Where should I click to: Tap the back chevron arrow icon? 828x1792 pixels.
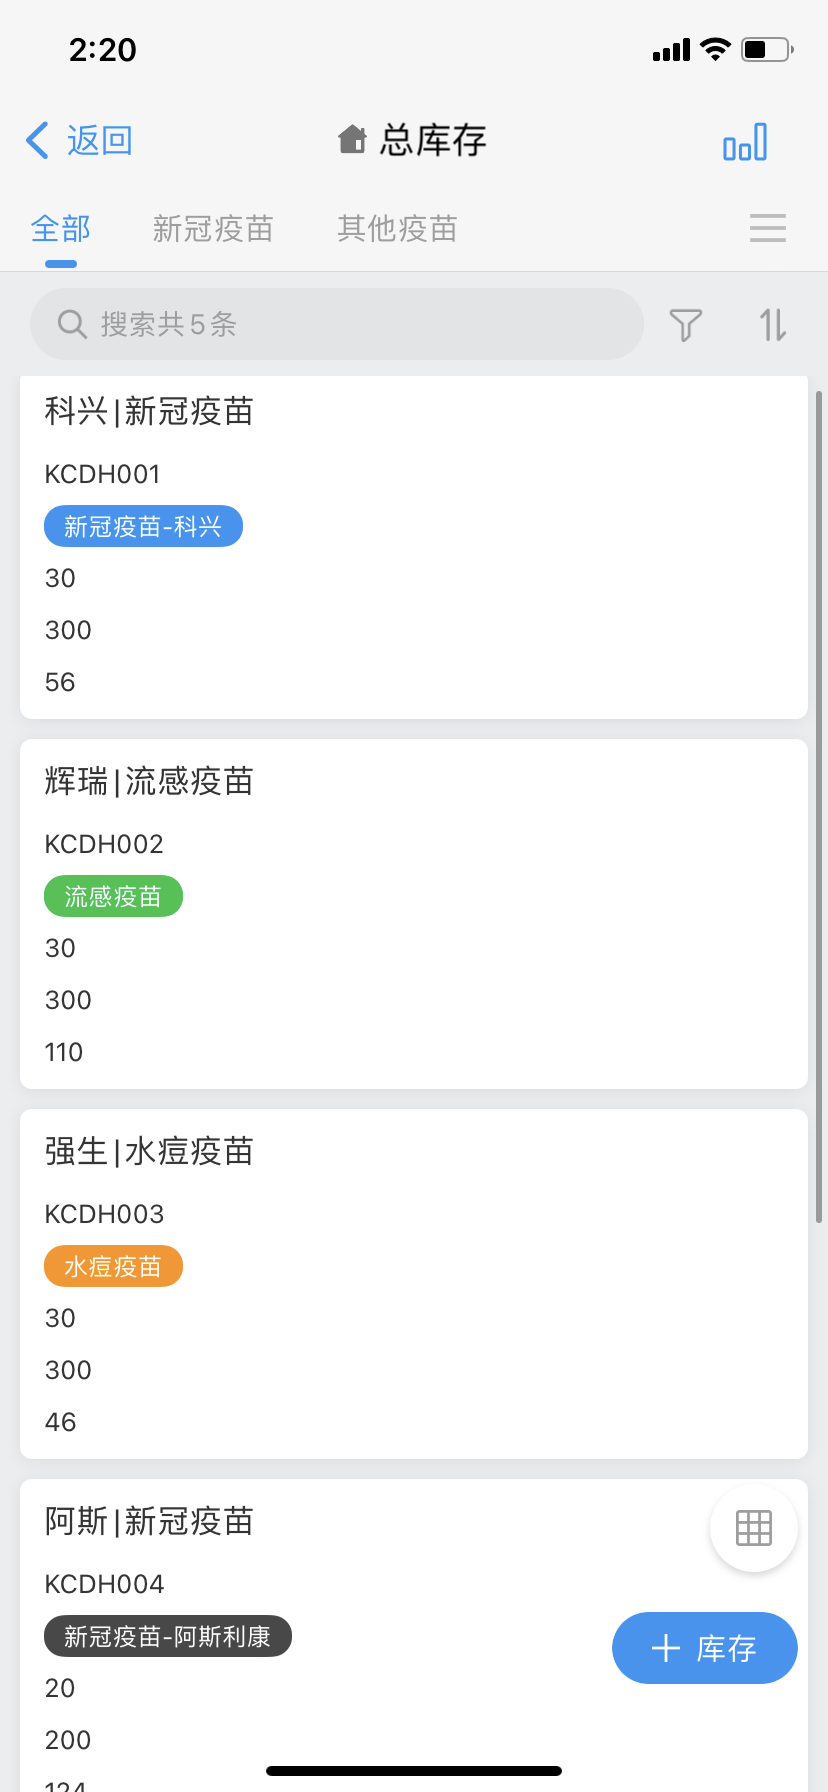point(38,141)
